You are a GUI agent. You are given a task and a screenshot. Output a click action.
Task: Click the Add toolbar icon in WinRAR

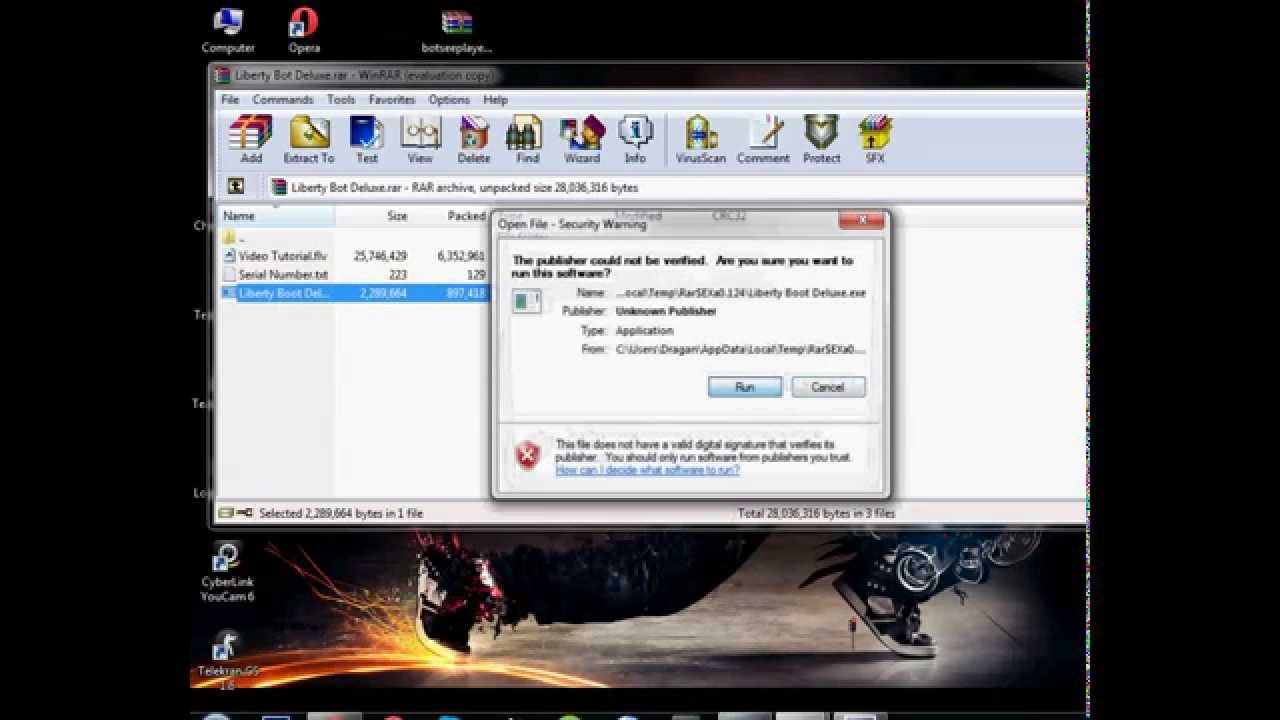click(250, 139)
